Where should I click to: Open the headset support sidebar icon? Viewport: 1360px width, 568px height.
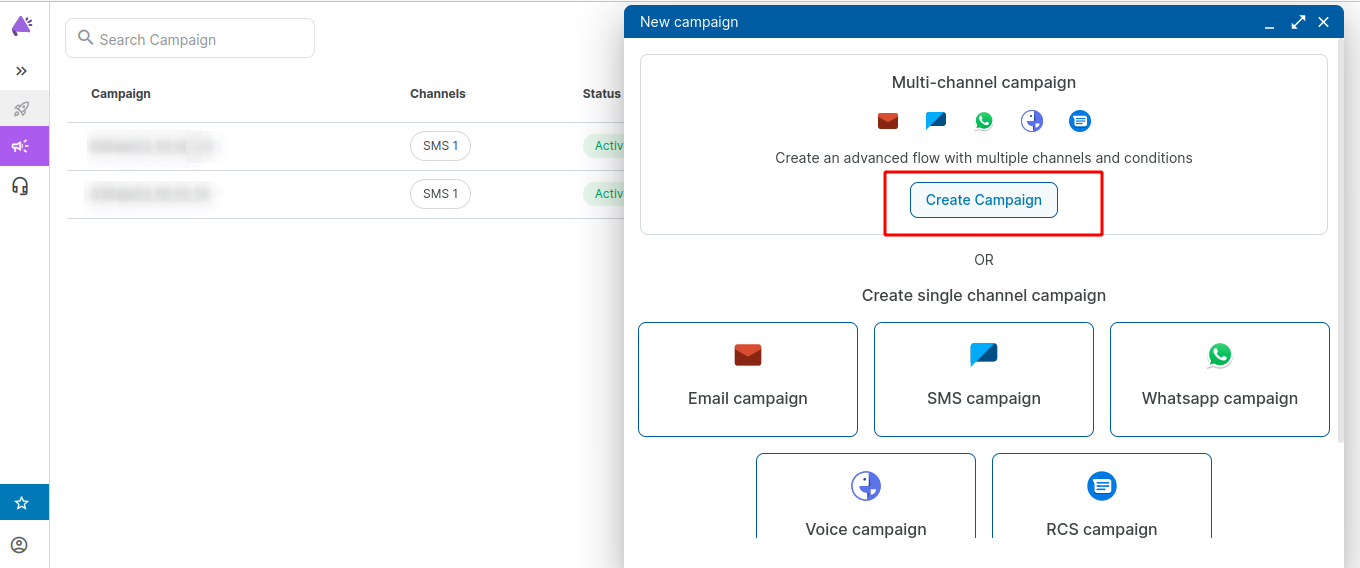tap(20, 186)
